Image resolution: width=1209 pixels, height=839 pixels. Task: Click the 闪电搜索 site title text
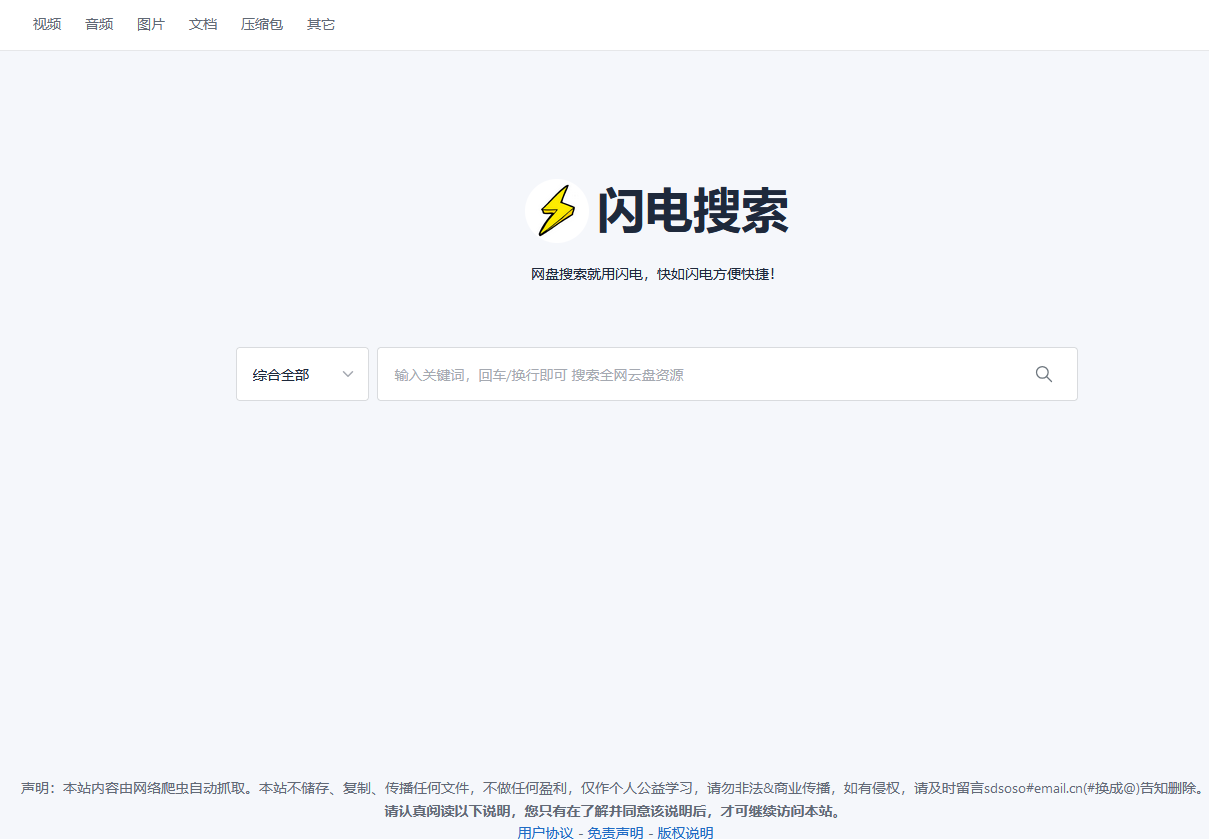(693, 212)
